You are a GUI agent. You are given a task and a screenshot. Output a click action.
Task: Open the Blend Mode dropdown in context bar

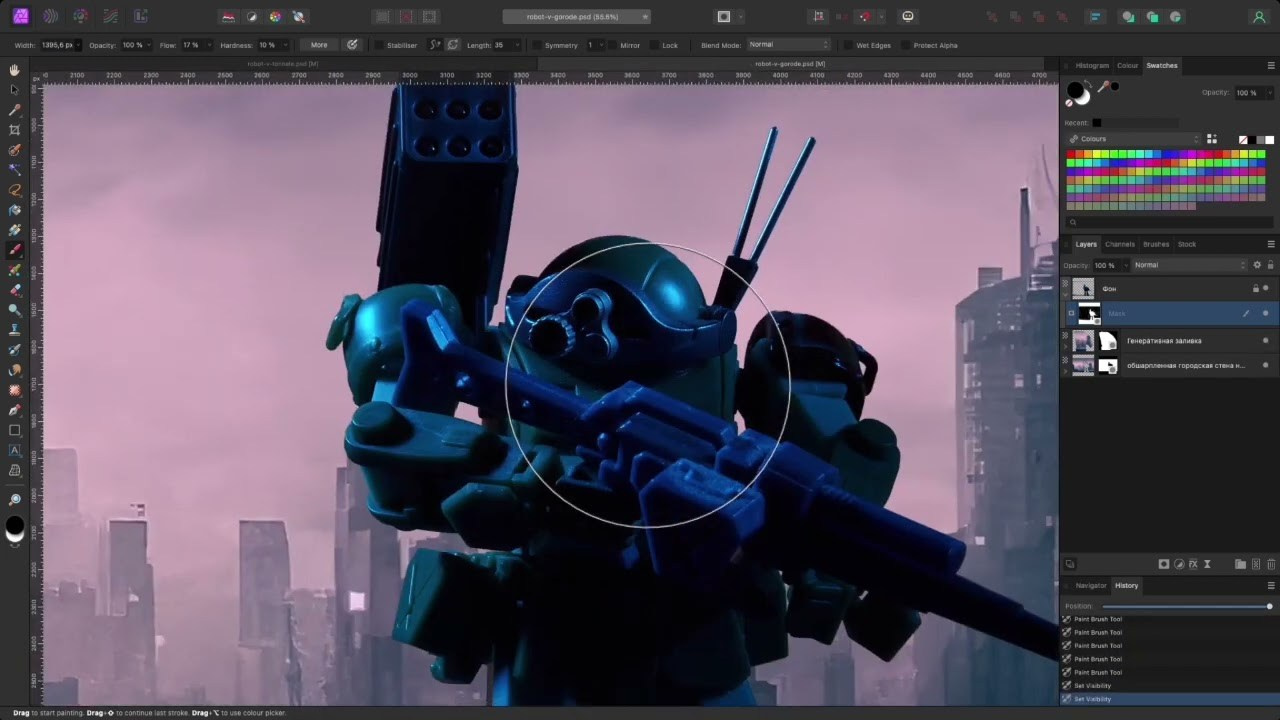790,45
